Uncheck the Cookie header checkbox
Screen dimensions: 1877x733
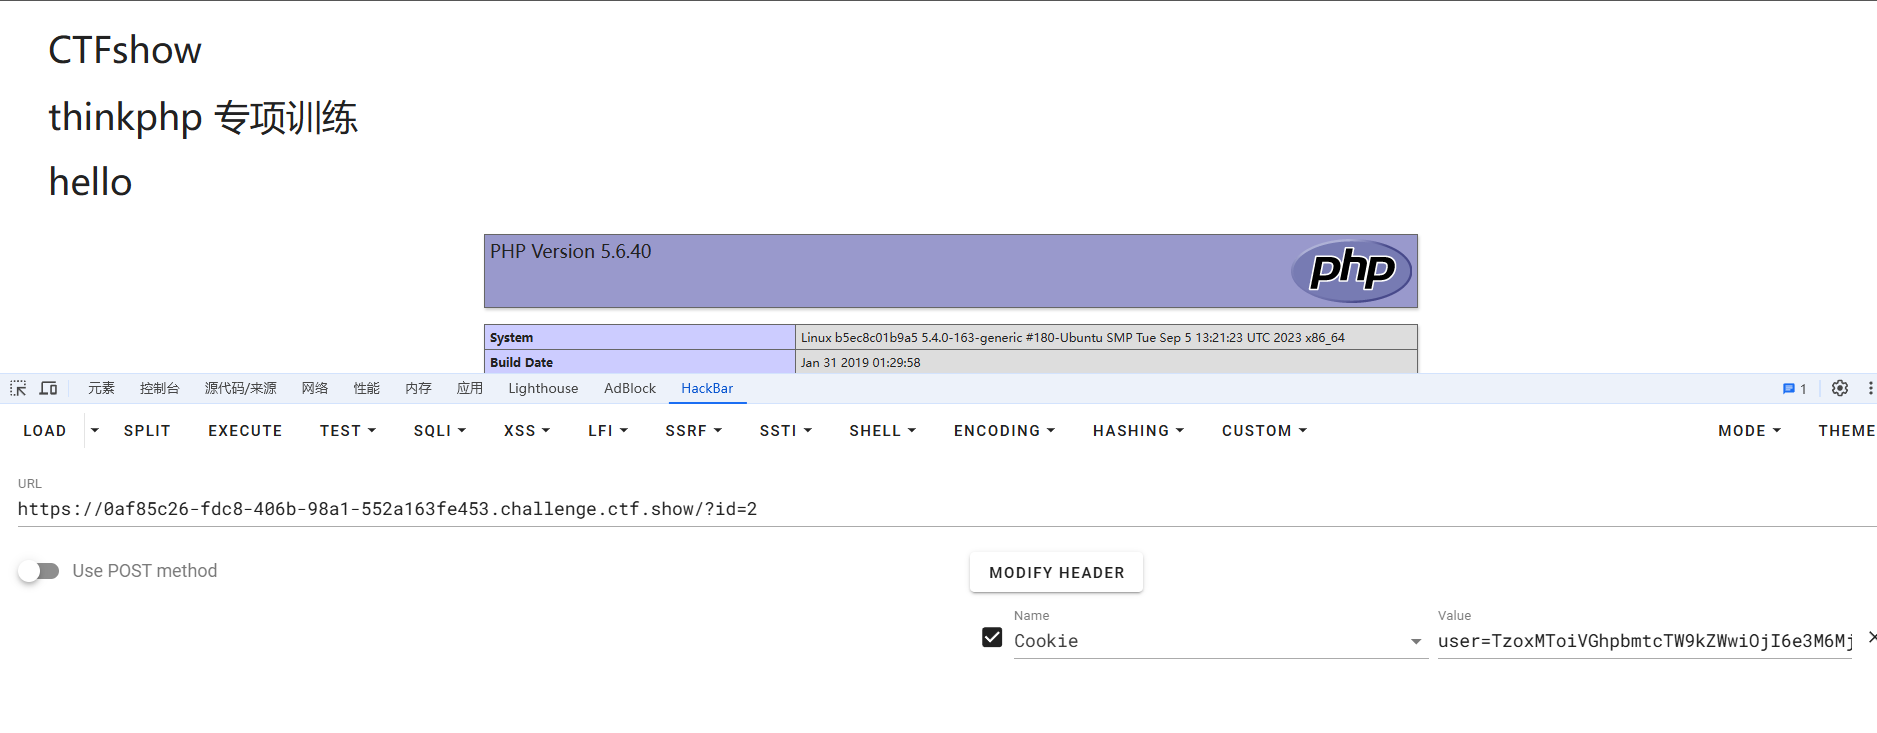coord(992,638)
